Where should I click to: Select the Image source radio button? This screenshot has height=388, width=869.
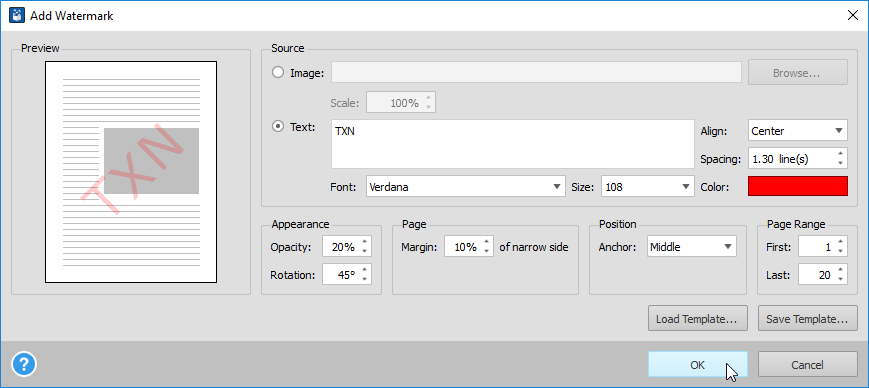coord(278,73)
